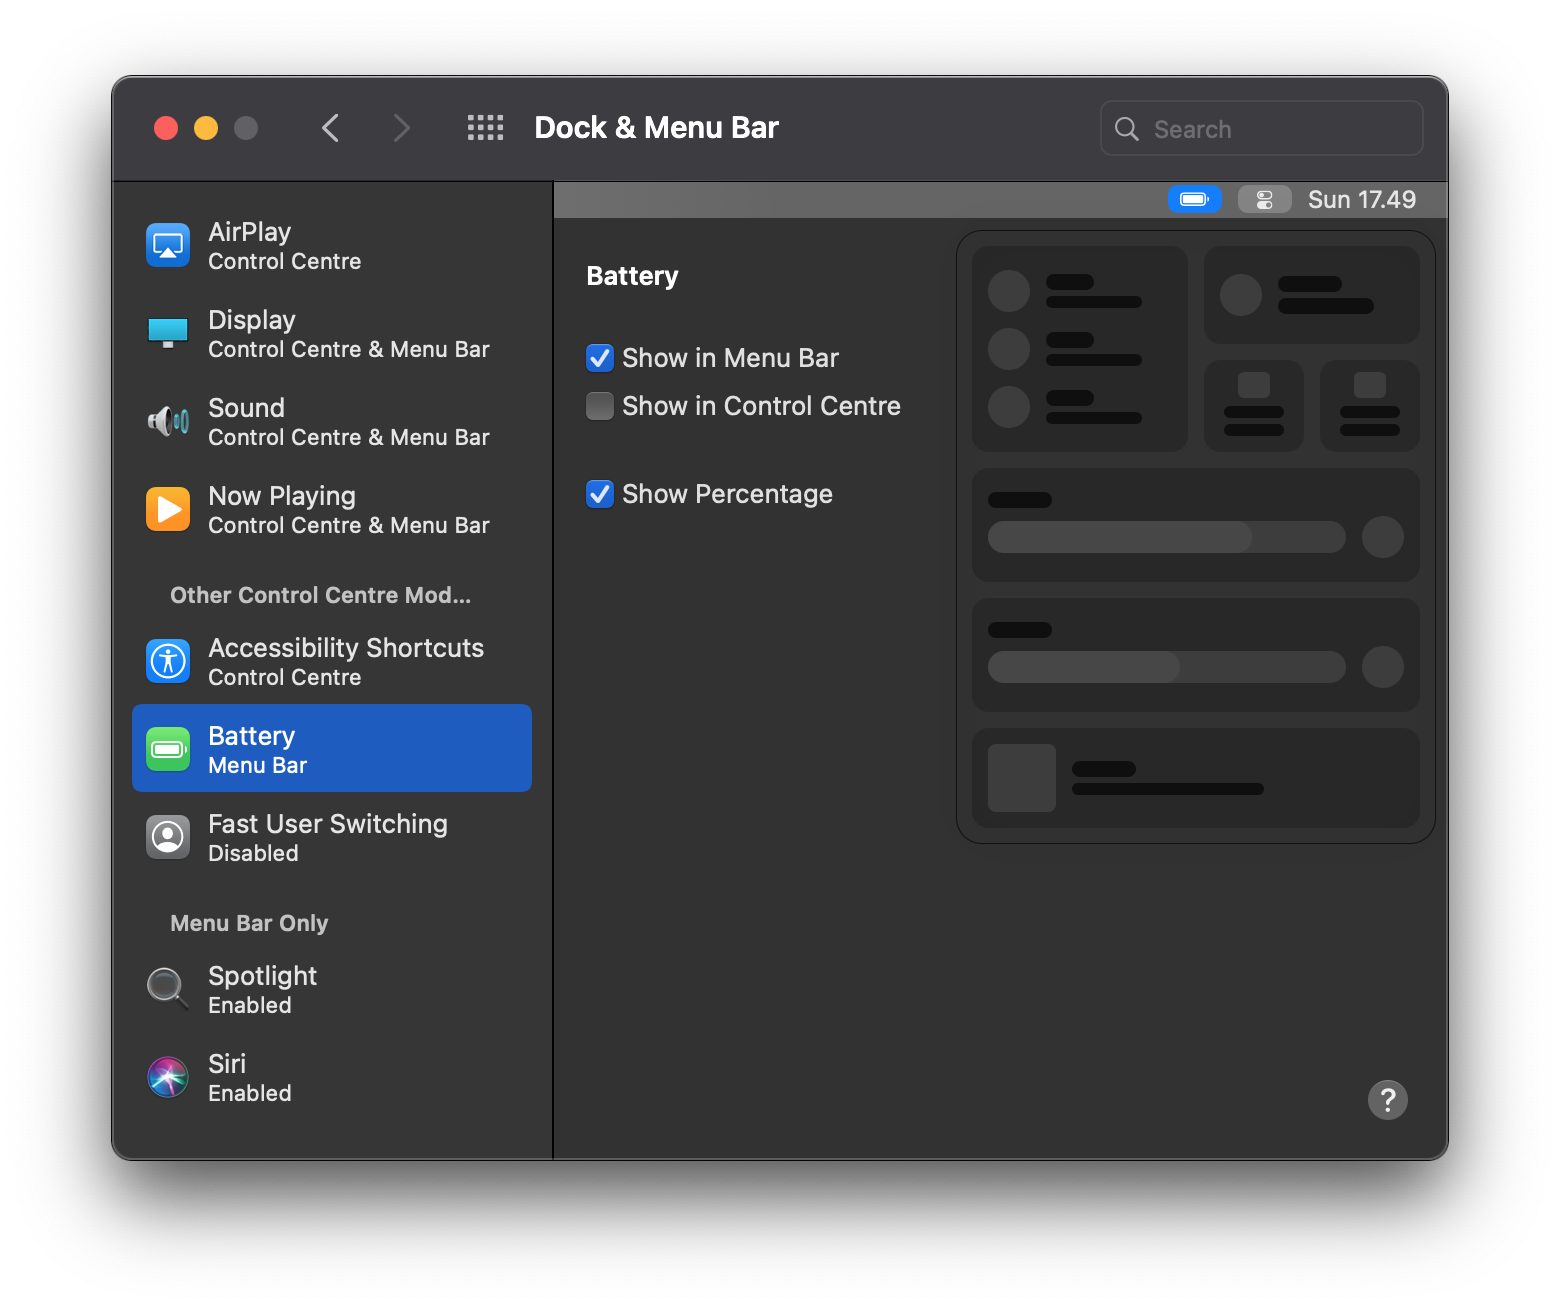The height and width of the screenshot is (1308, 1560).
Task: Click the Other Control Centre Mod... header
Action: 320,595
